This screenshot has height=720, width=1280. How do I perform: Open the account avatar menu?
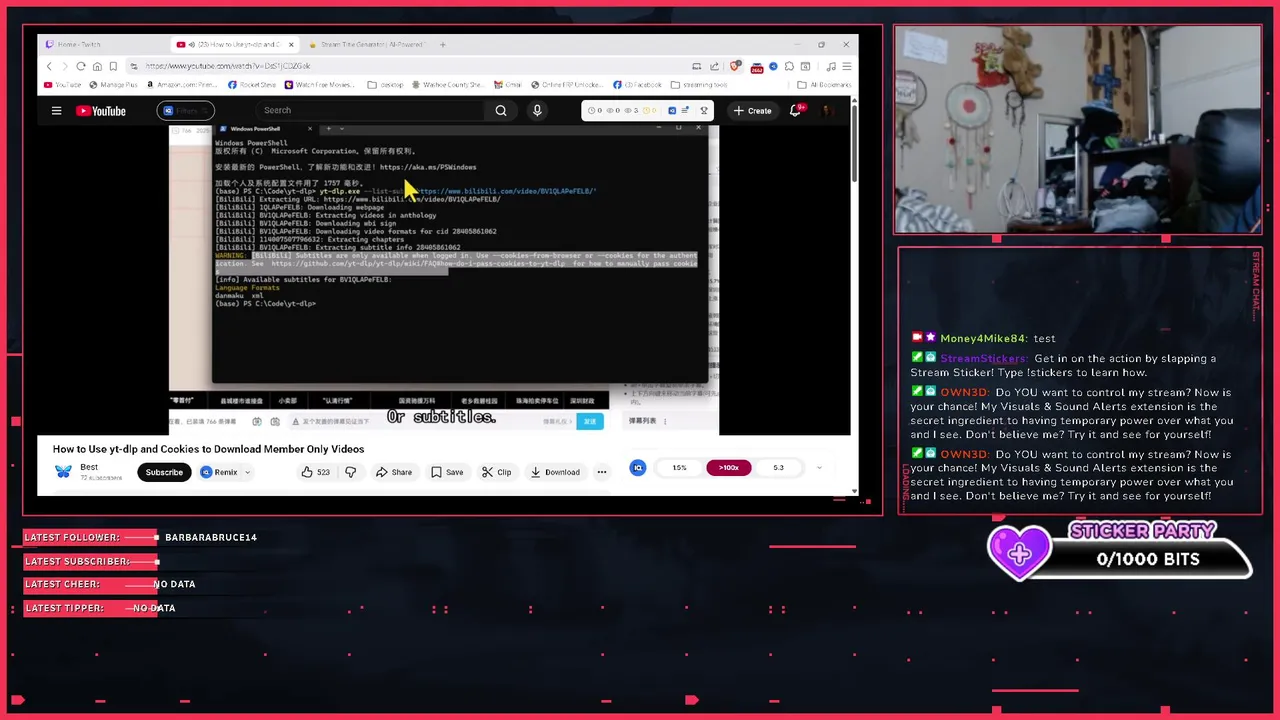pyautogui.click(x=827, y=111)
